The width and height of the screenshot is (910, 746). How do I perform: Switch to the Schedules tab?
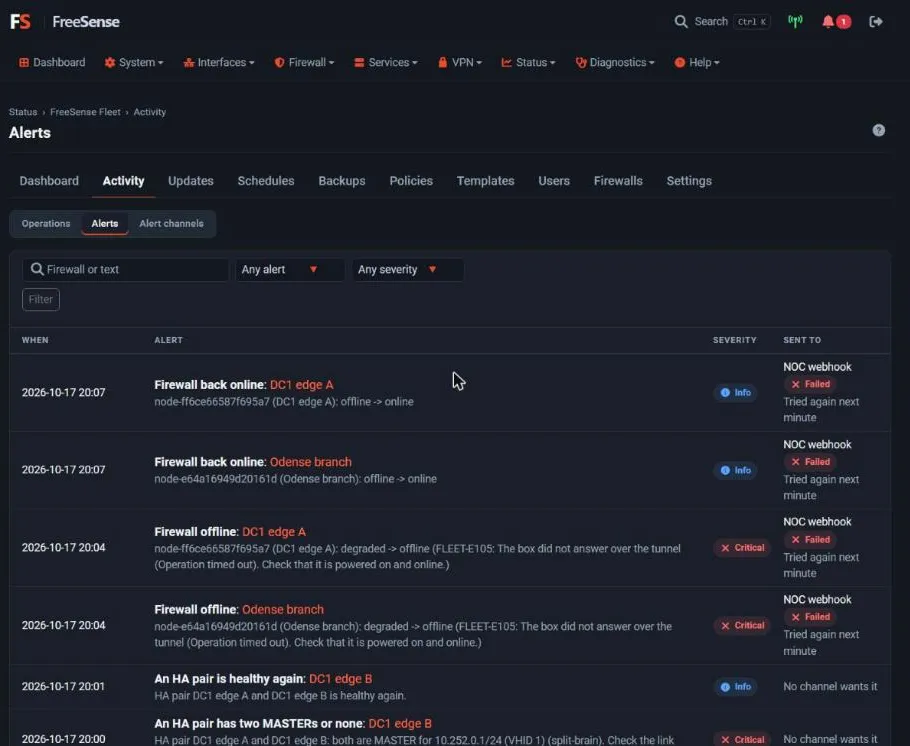[266, 181]
